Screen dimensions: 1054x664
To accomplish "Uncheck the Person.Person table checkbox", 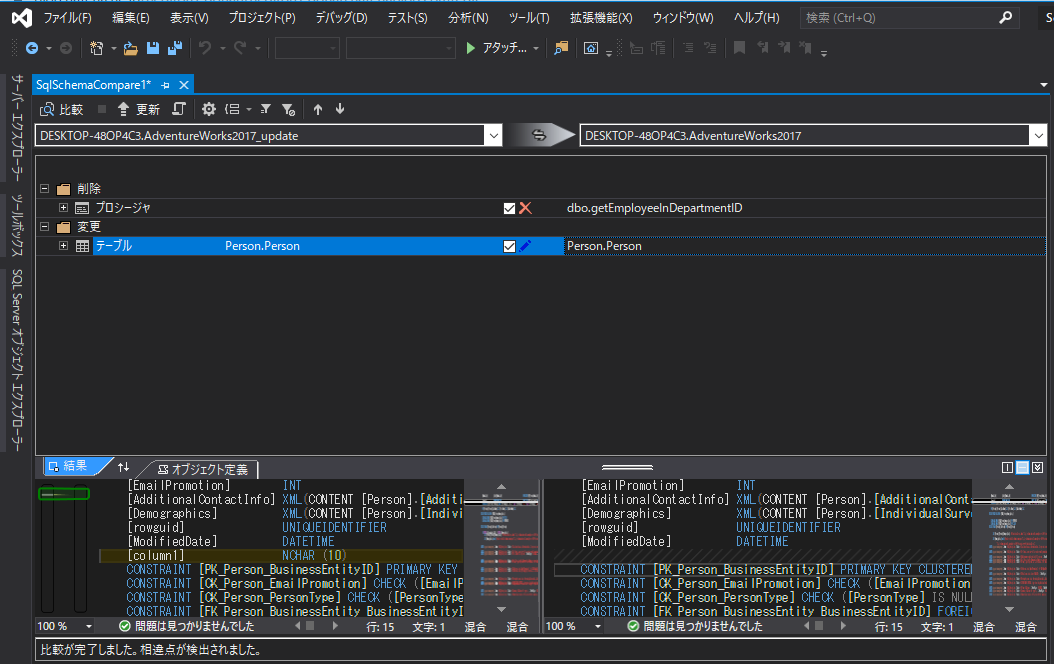I will 510,247.
